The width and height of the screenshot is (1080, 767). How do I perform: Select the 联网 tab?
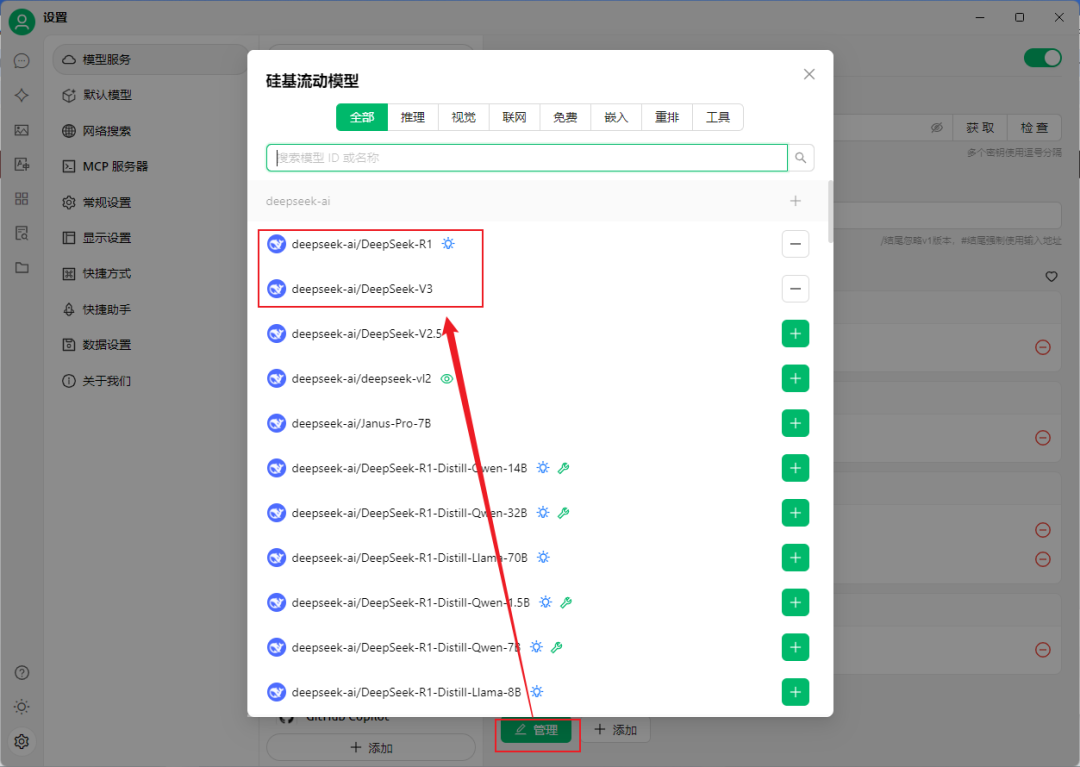pyautogui.click(x=515, y=117)
